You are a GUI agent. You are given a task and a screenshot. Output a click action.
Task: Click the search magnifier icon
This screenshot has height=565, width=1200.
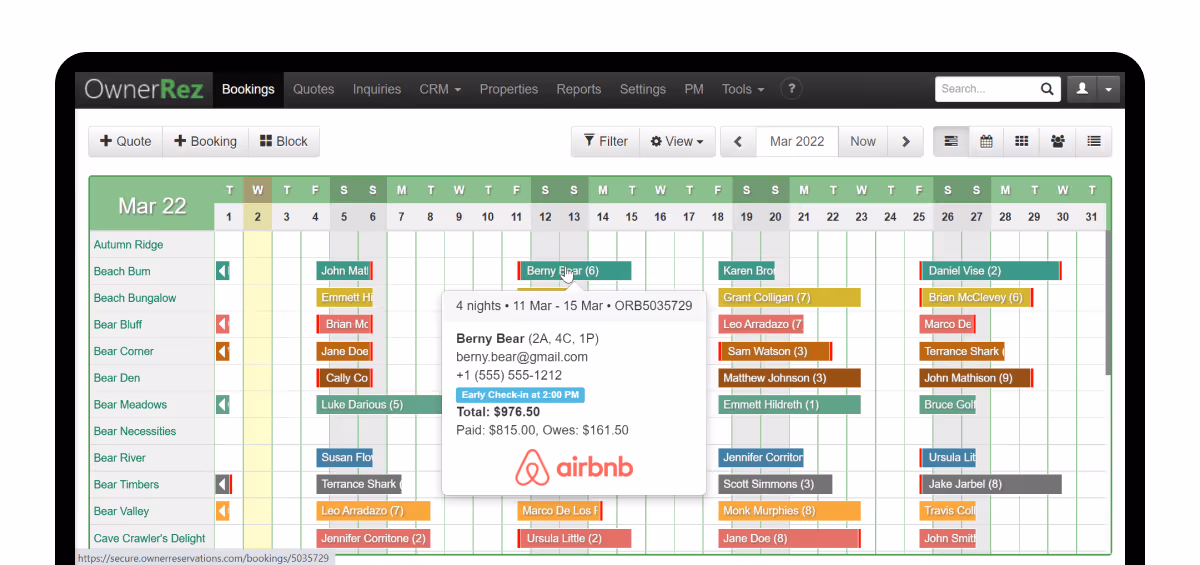[x=1047, y=89]
